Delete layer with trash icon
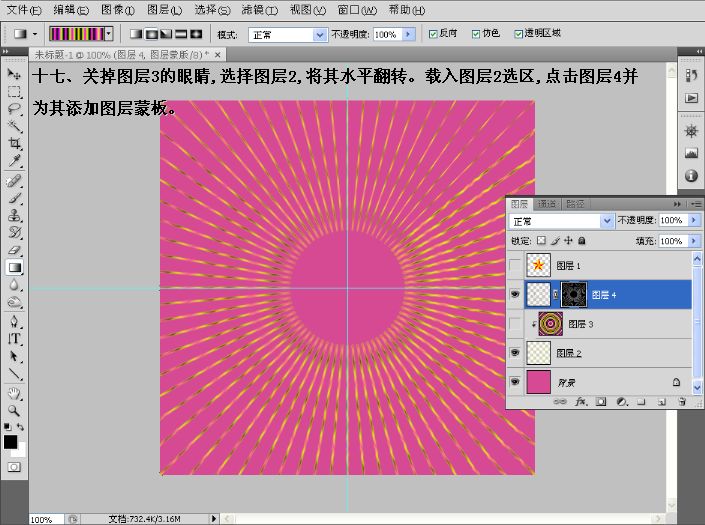This screenshot has width=705, height=525. (x=682, y=402)
